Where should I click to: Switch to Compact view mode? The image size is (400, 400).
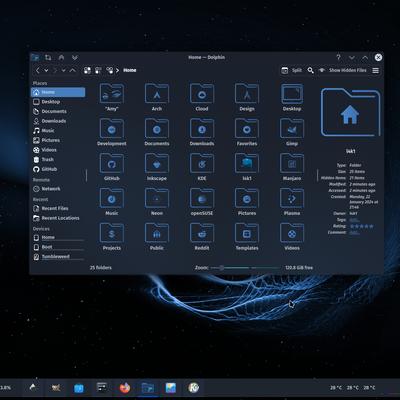click(98, 70)
